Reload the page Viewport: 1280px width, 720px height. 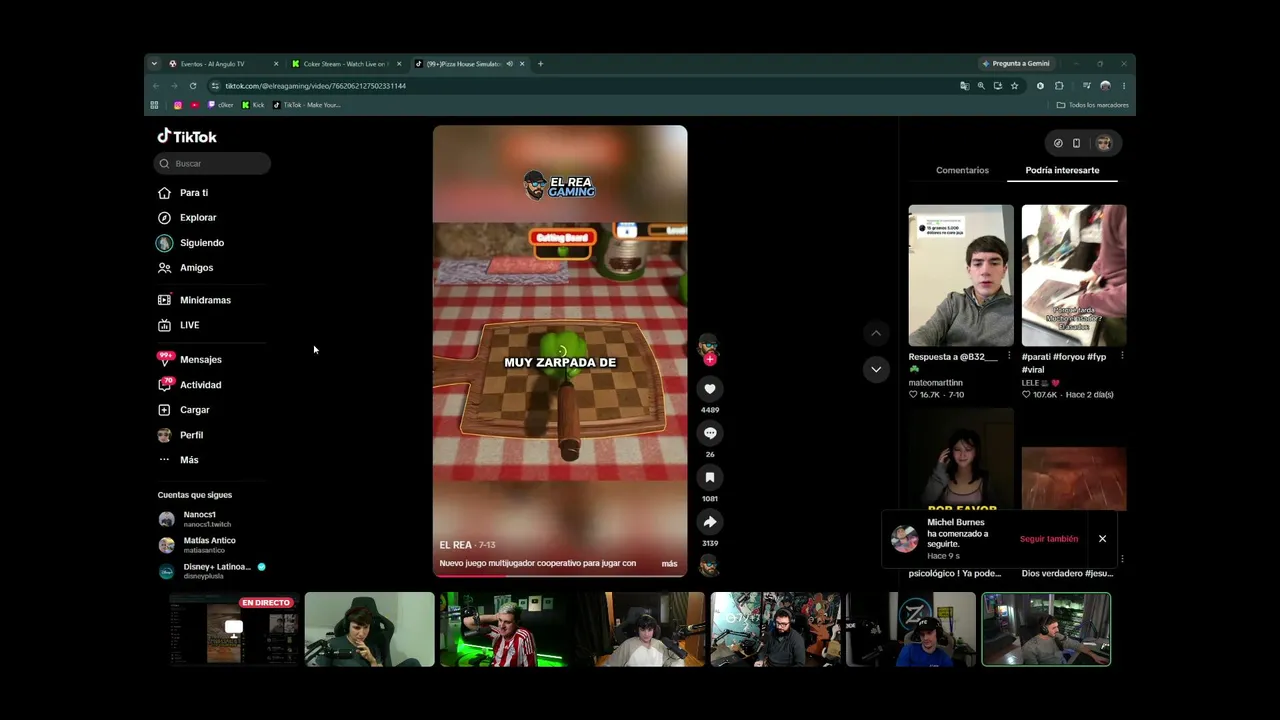tap(193, 86)
